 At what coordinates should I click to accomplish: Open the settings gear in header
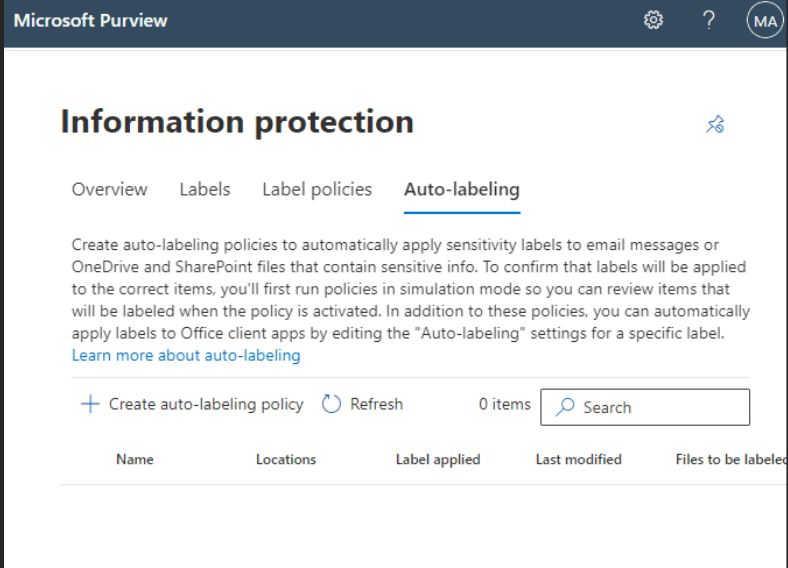654,20
